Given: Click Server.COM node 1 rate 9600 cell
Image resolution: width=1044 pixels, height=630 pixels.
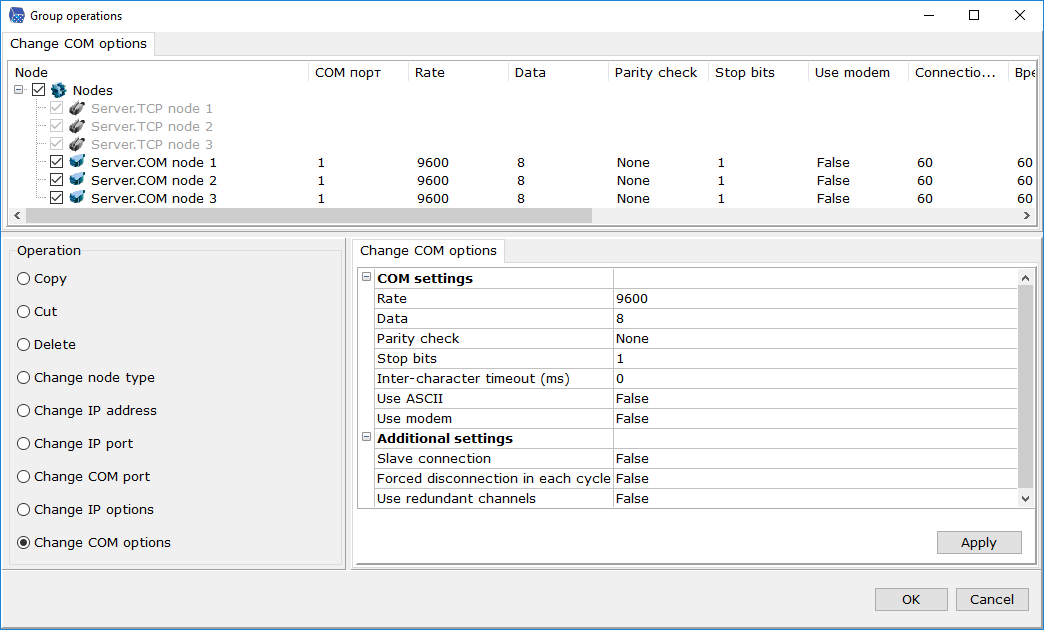Looking at the screenshot, I should pos(433,162).
